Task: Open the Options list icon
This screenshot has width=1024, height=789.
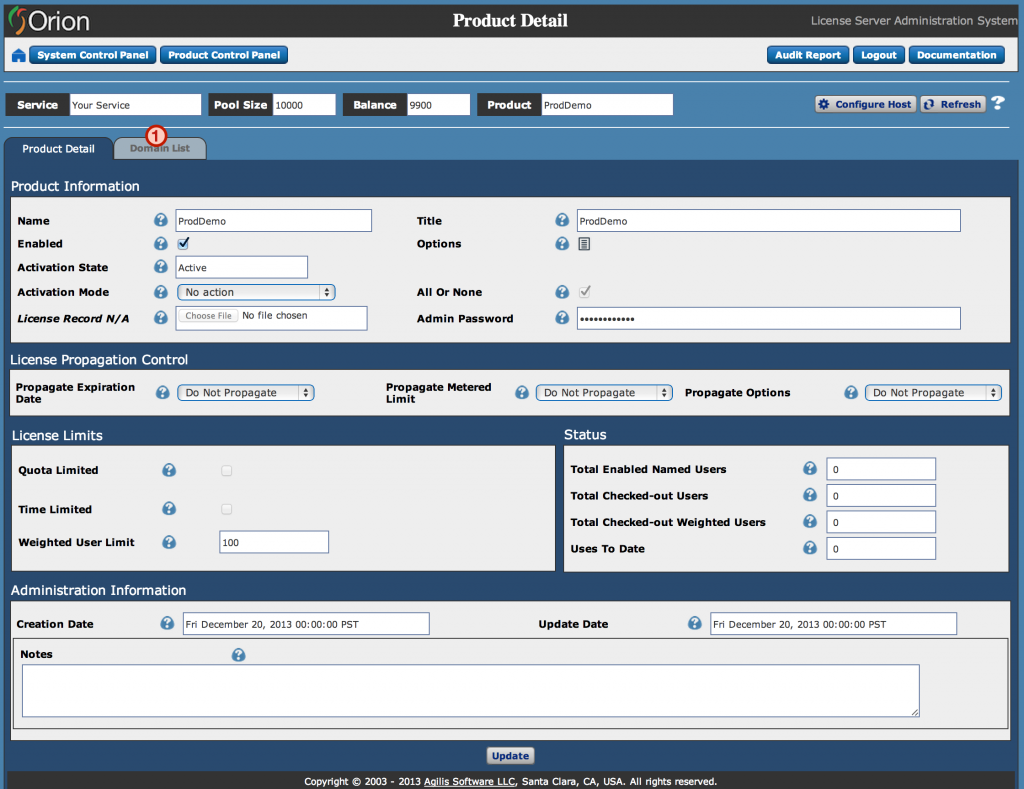Action: 584,244
